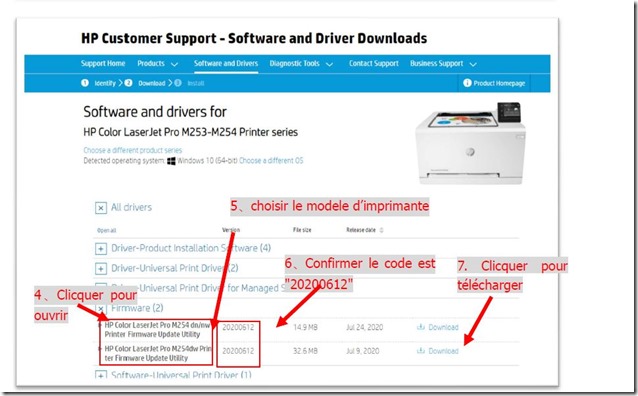Screen dimensions: 638x396
Task: Expand the Business Support chevron
Action: 472,64
